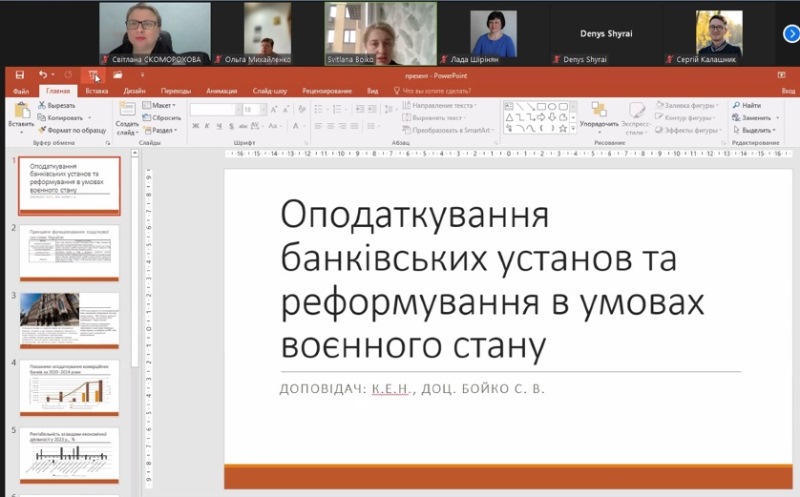This screenshot has width=800, height=497.
Task: Open the Файл tab
Action: (x=21, y=91)
